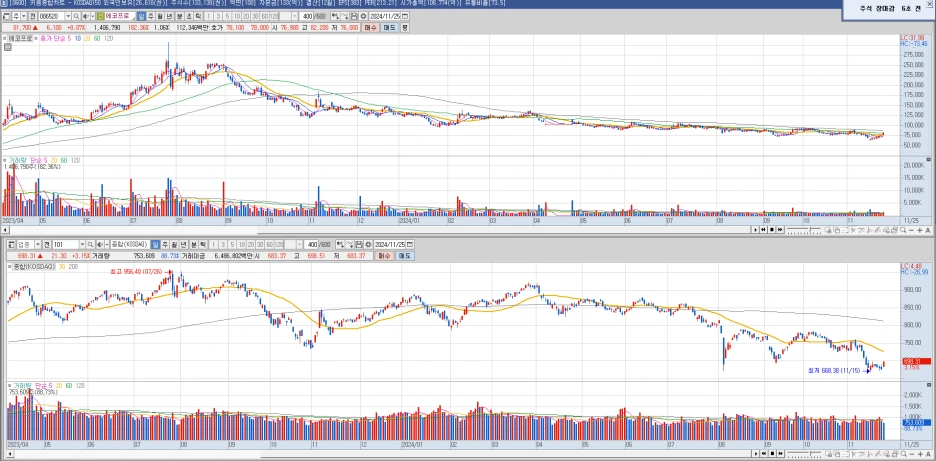The height and width of the screenshot is (461, 936).
Task: Click upper chart zoom magnifier icon
Action: [903, 230]
